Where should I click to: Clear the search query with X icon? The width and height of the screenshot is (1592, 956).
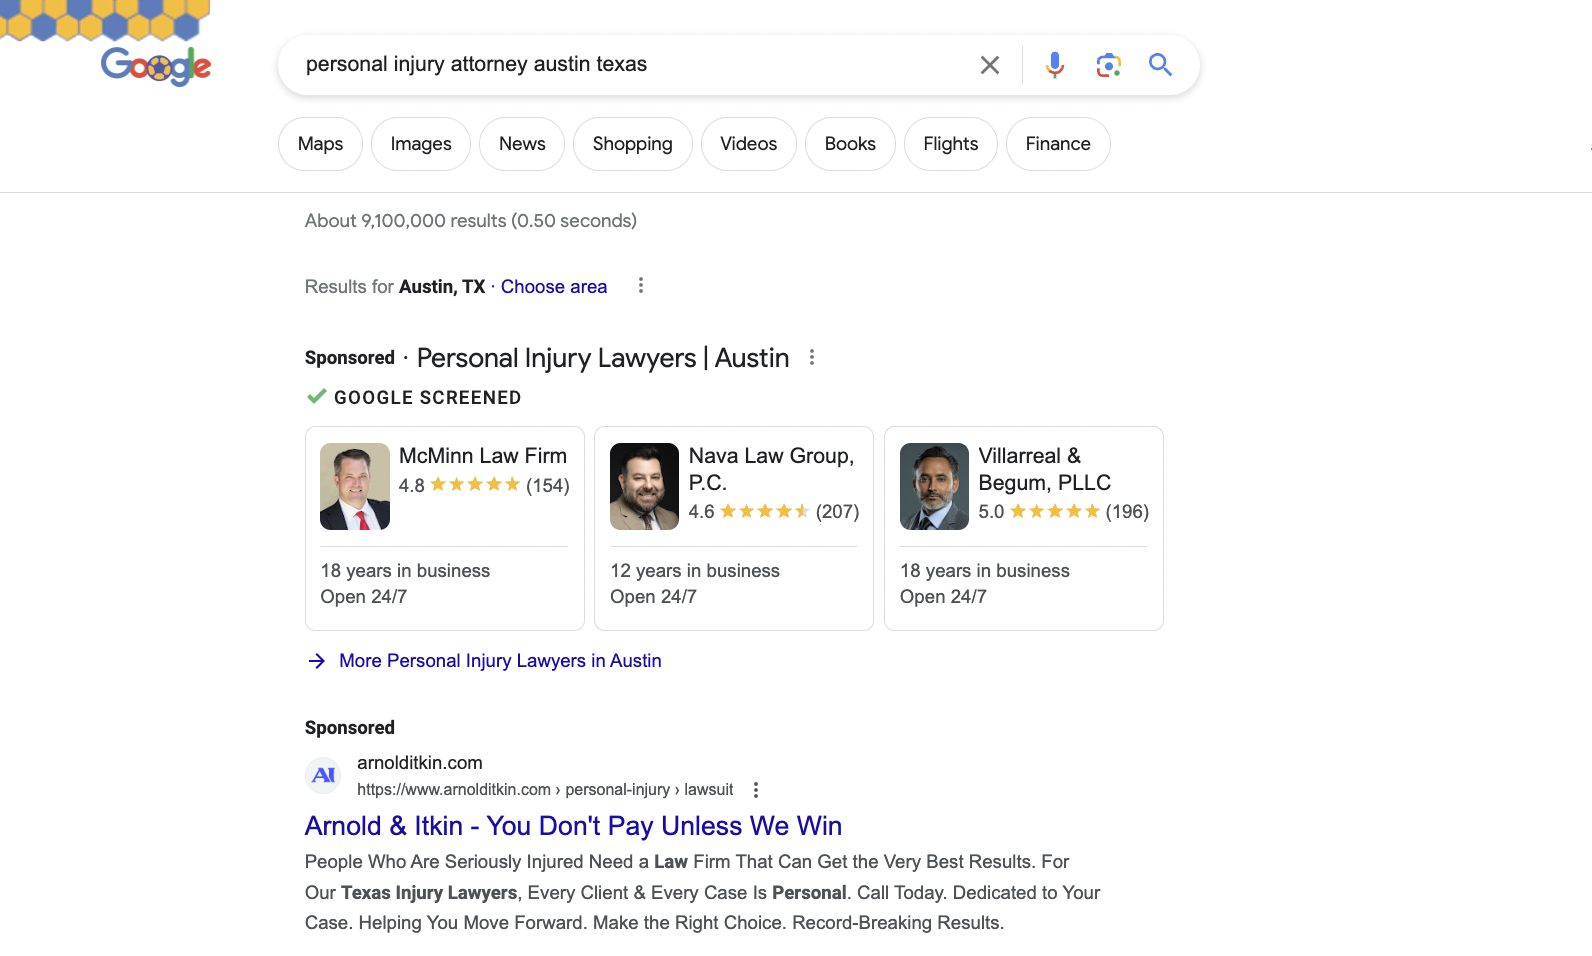pyautogui.click(x=989, y=65)
